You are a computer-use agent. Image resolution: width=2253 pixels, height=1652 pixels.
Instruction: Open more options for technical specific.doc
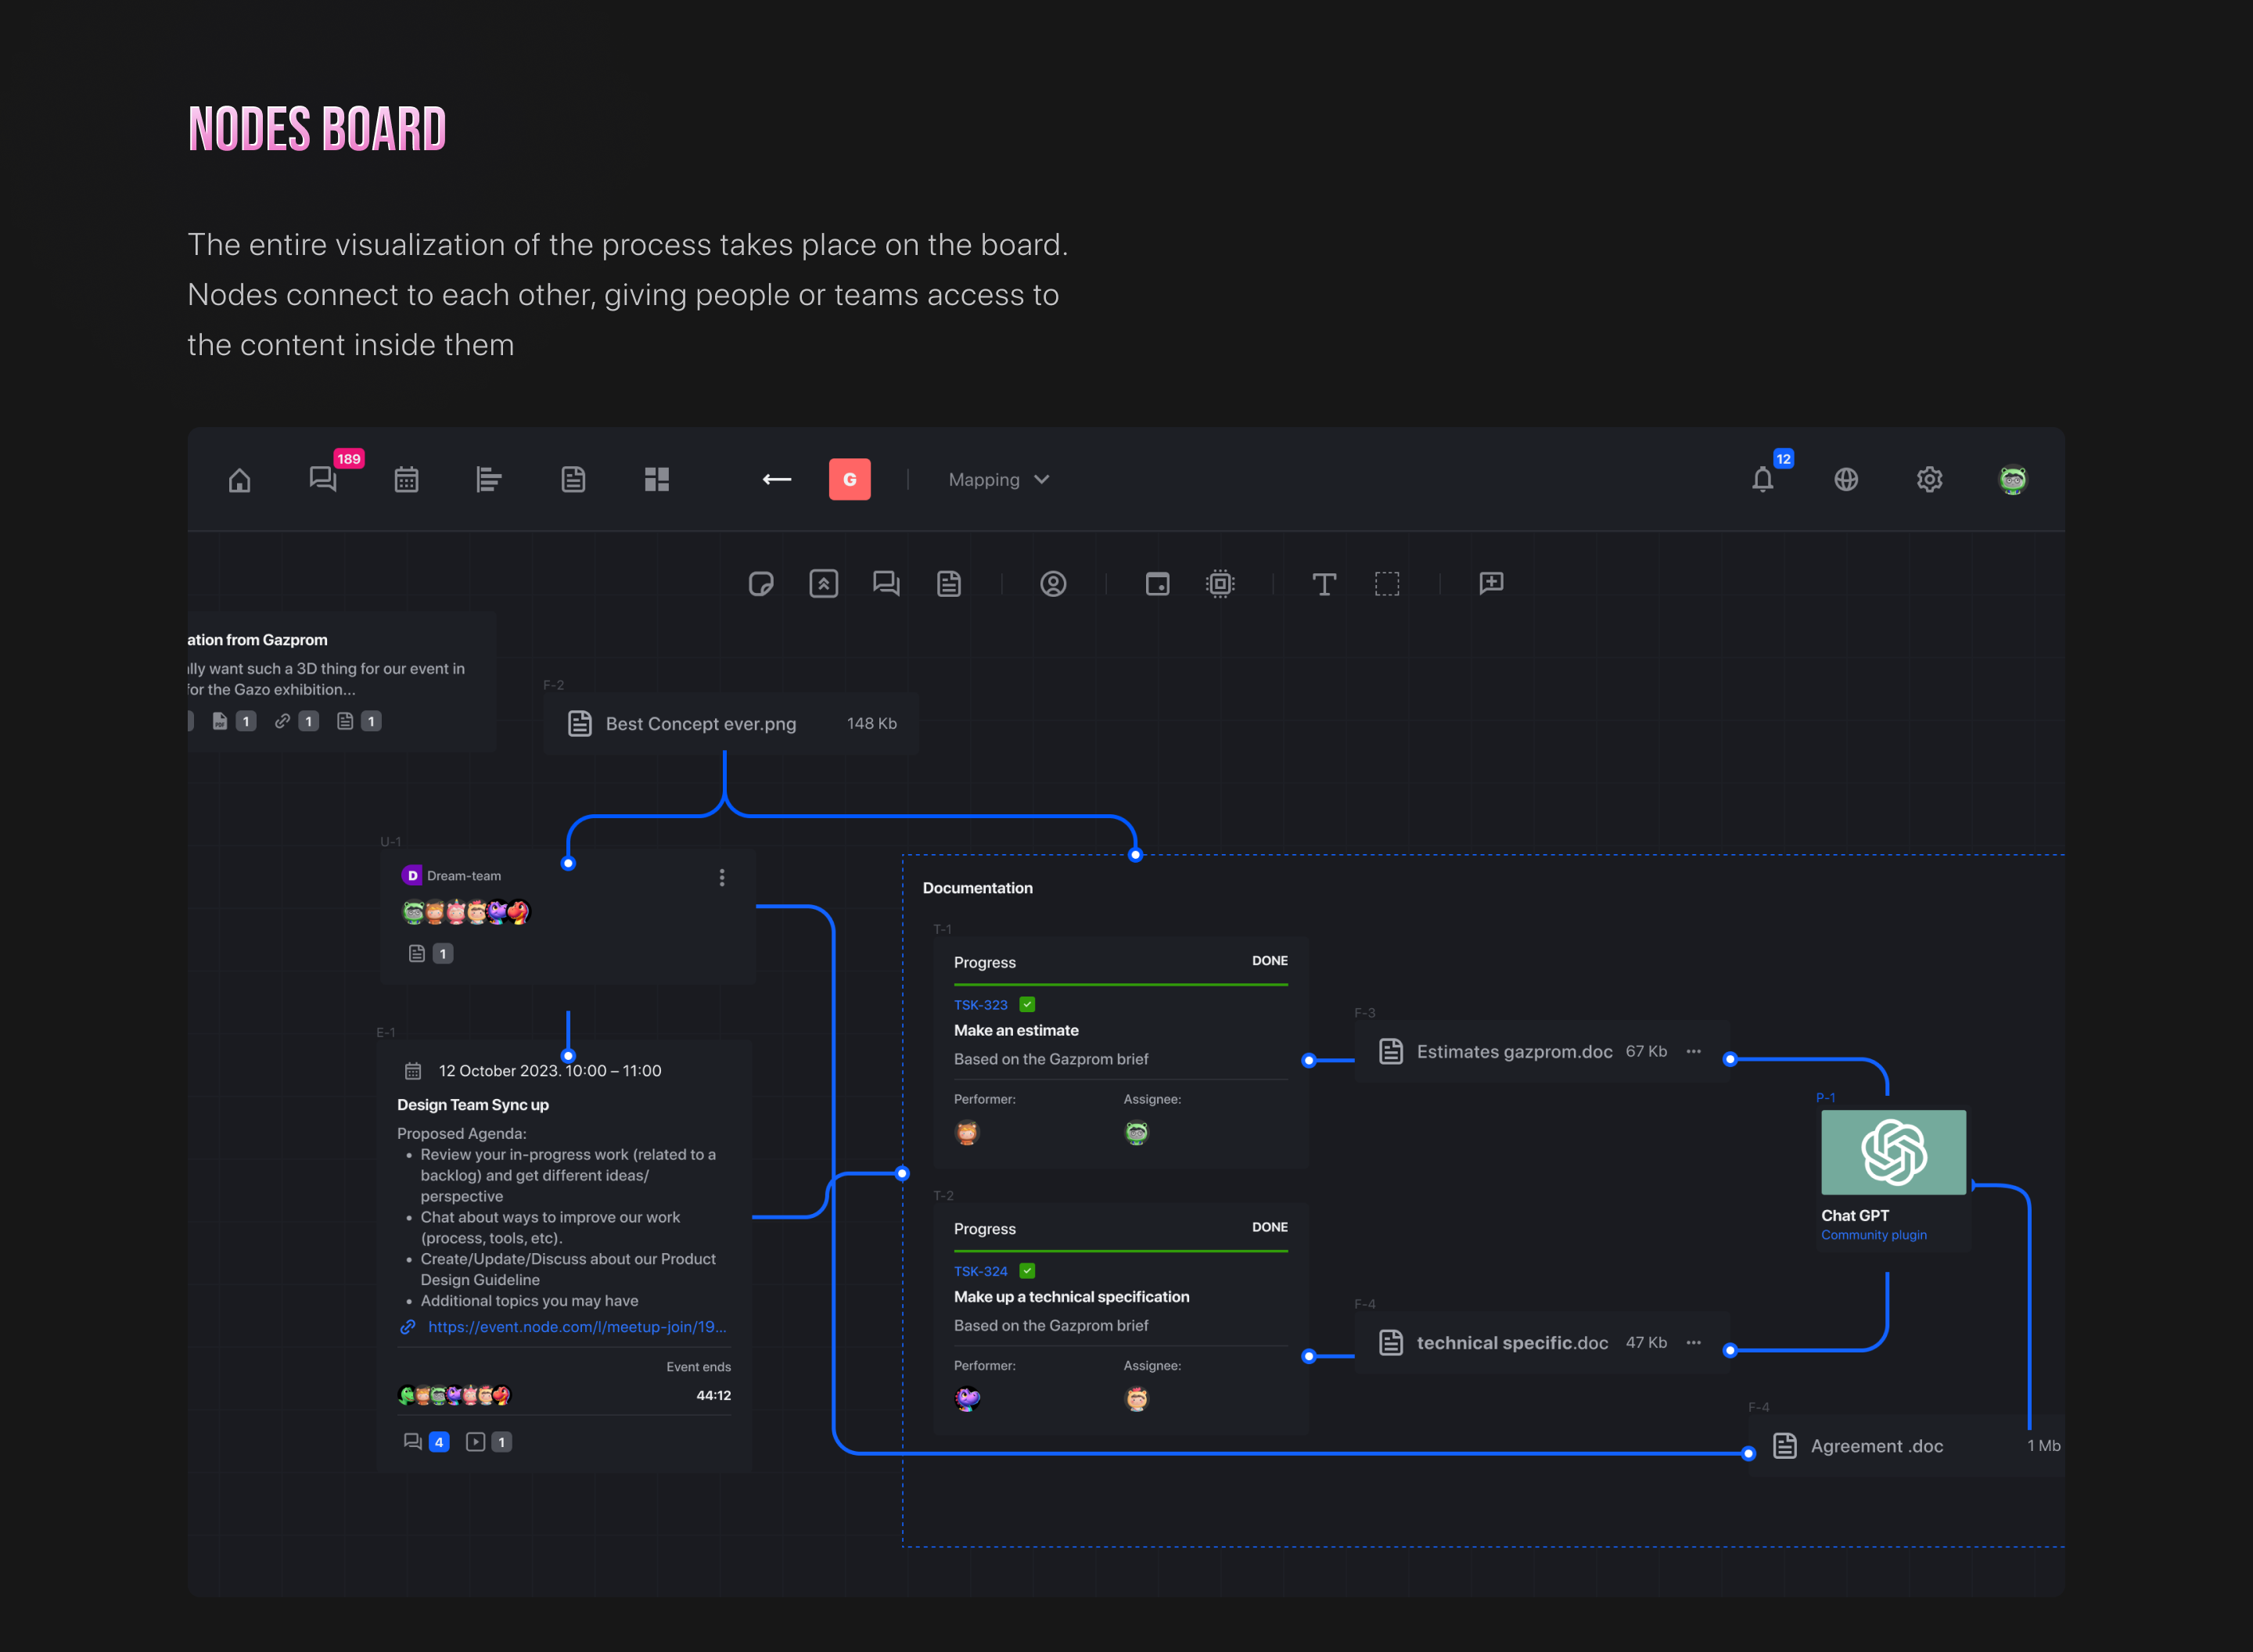tap(1693, 1342)
